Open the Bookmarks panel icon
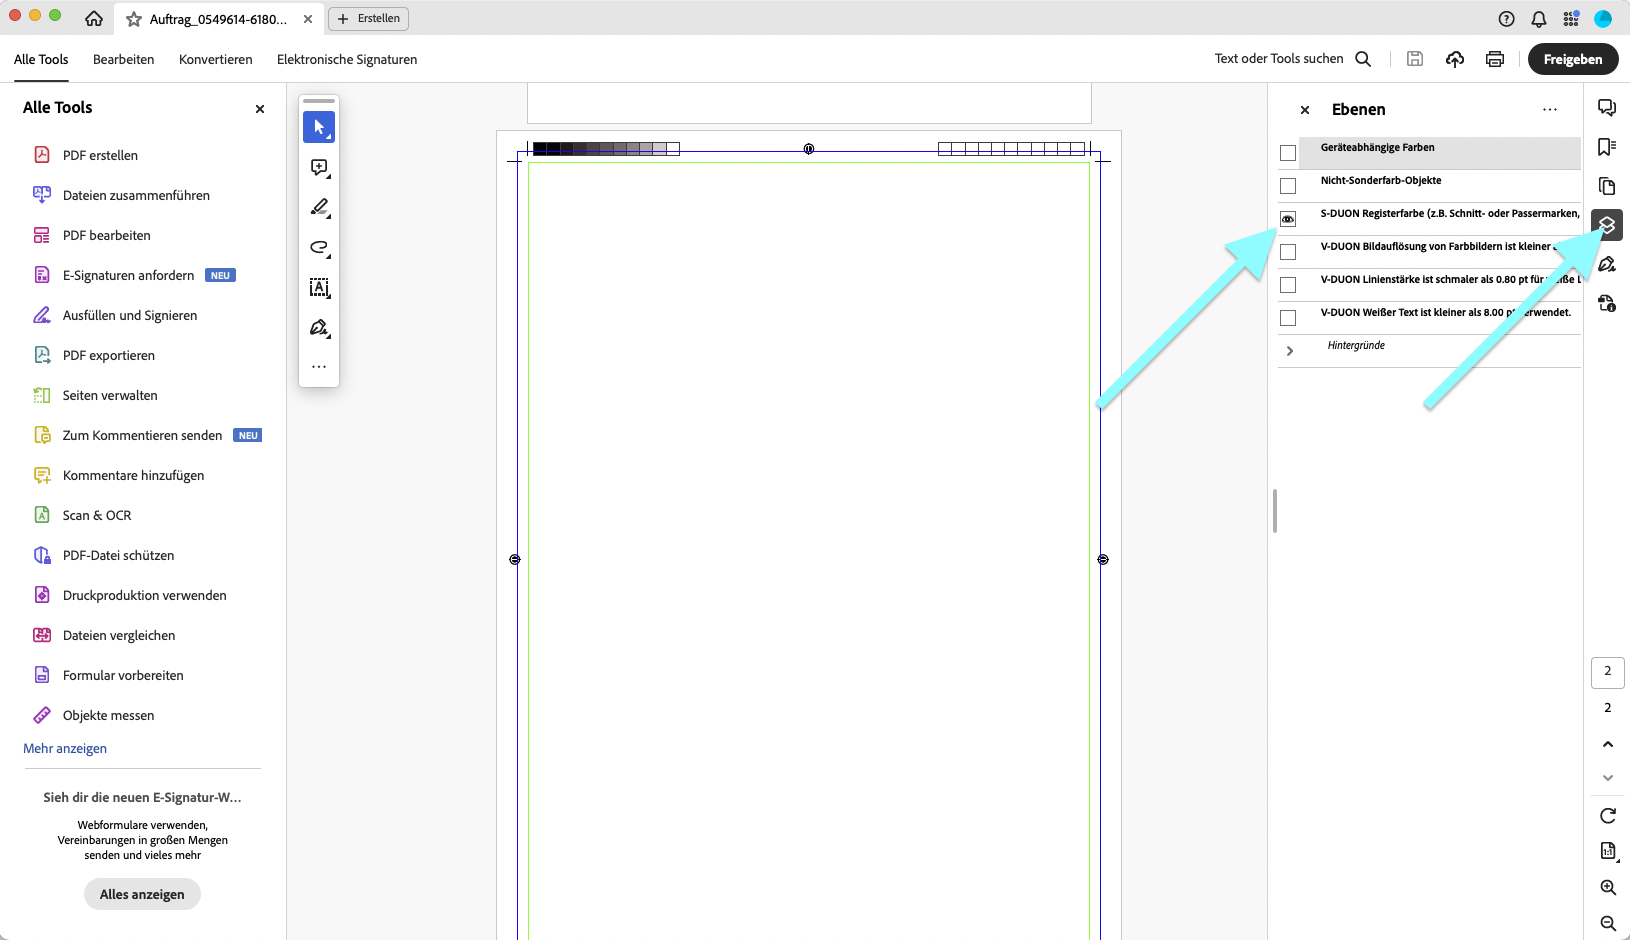1630x940 pixels. [1607, 147]
